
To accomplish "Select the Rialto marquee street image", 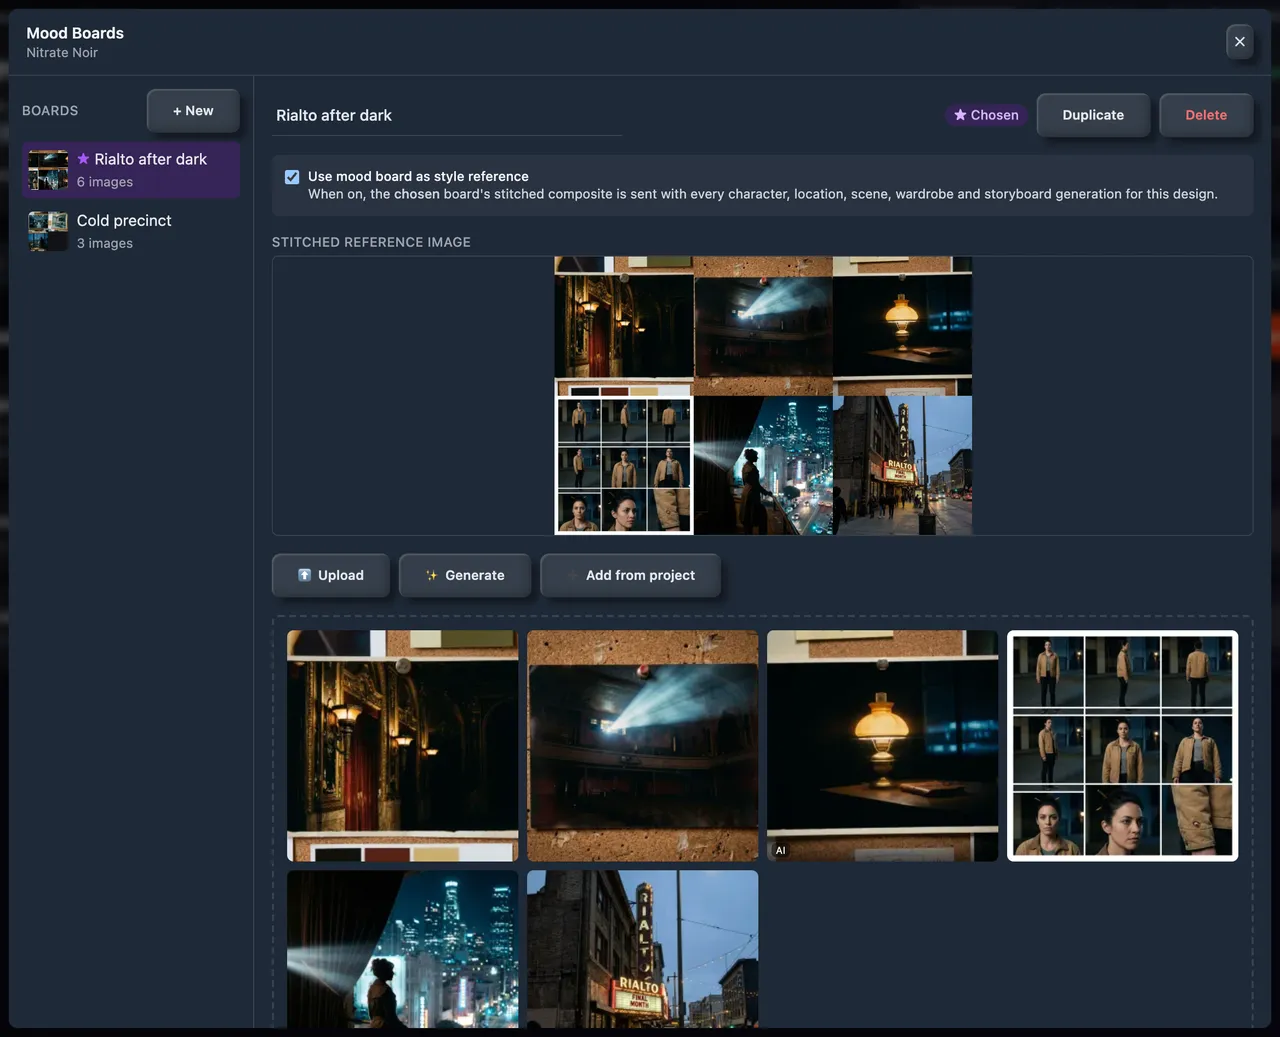I will coord(643,948).
